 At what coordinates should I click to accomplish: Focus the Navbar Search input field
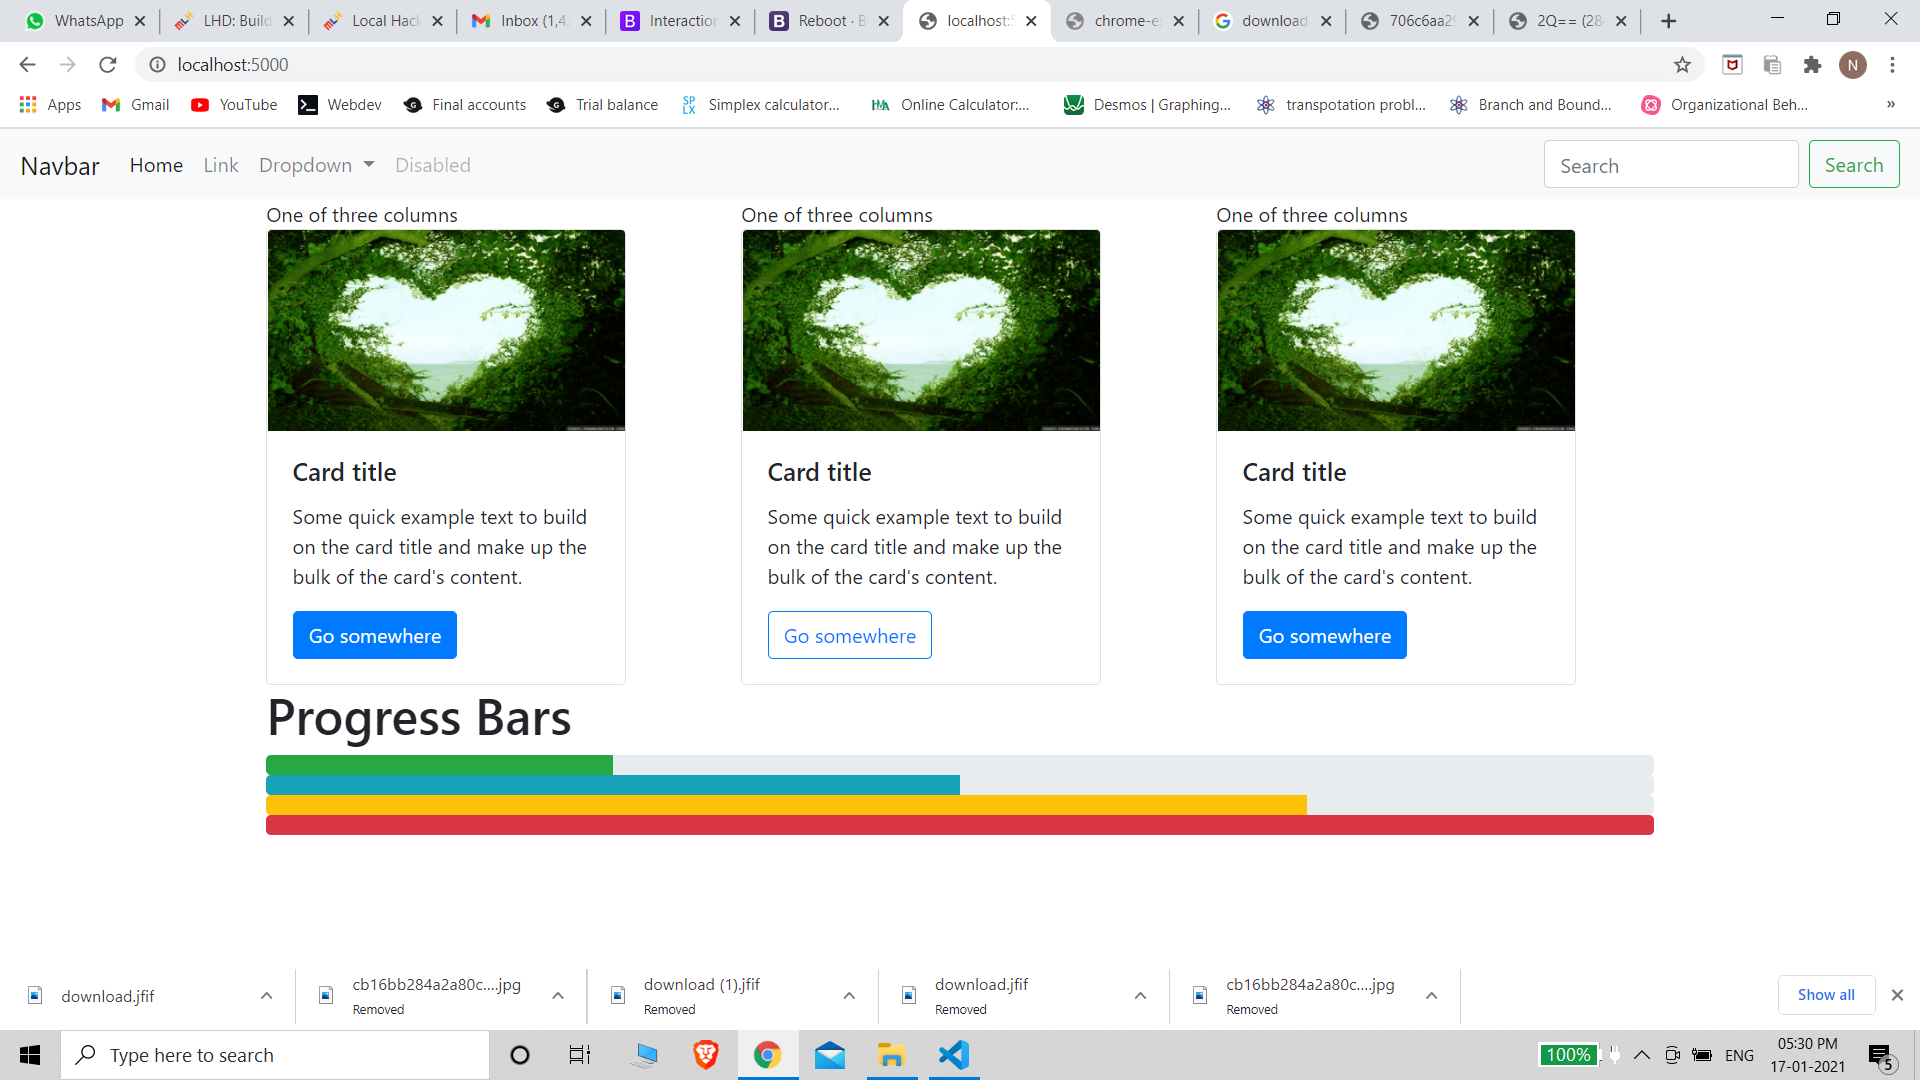[1670, 165]
